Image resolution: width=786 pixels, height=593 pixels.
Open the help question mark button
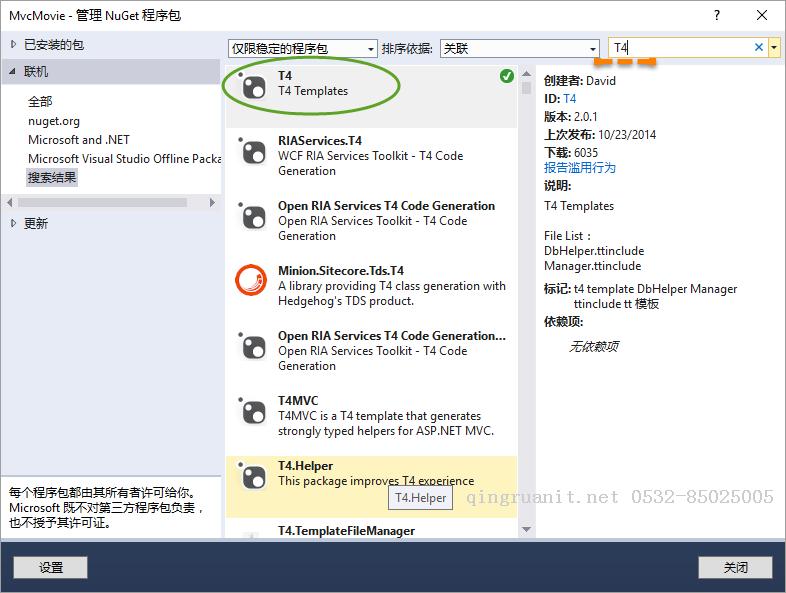coord(717,15)
